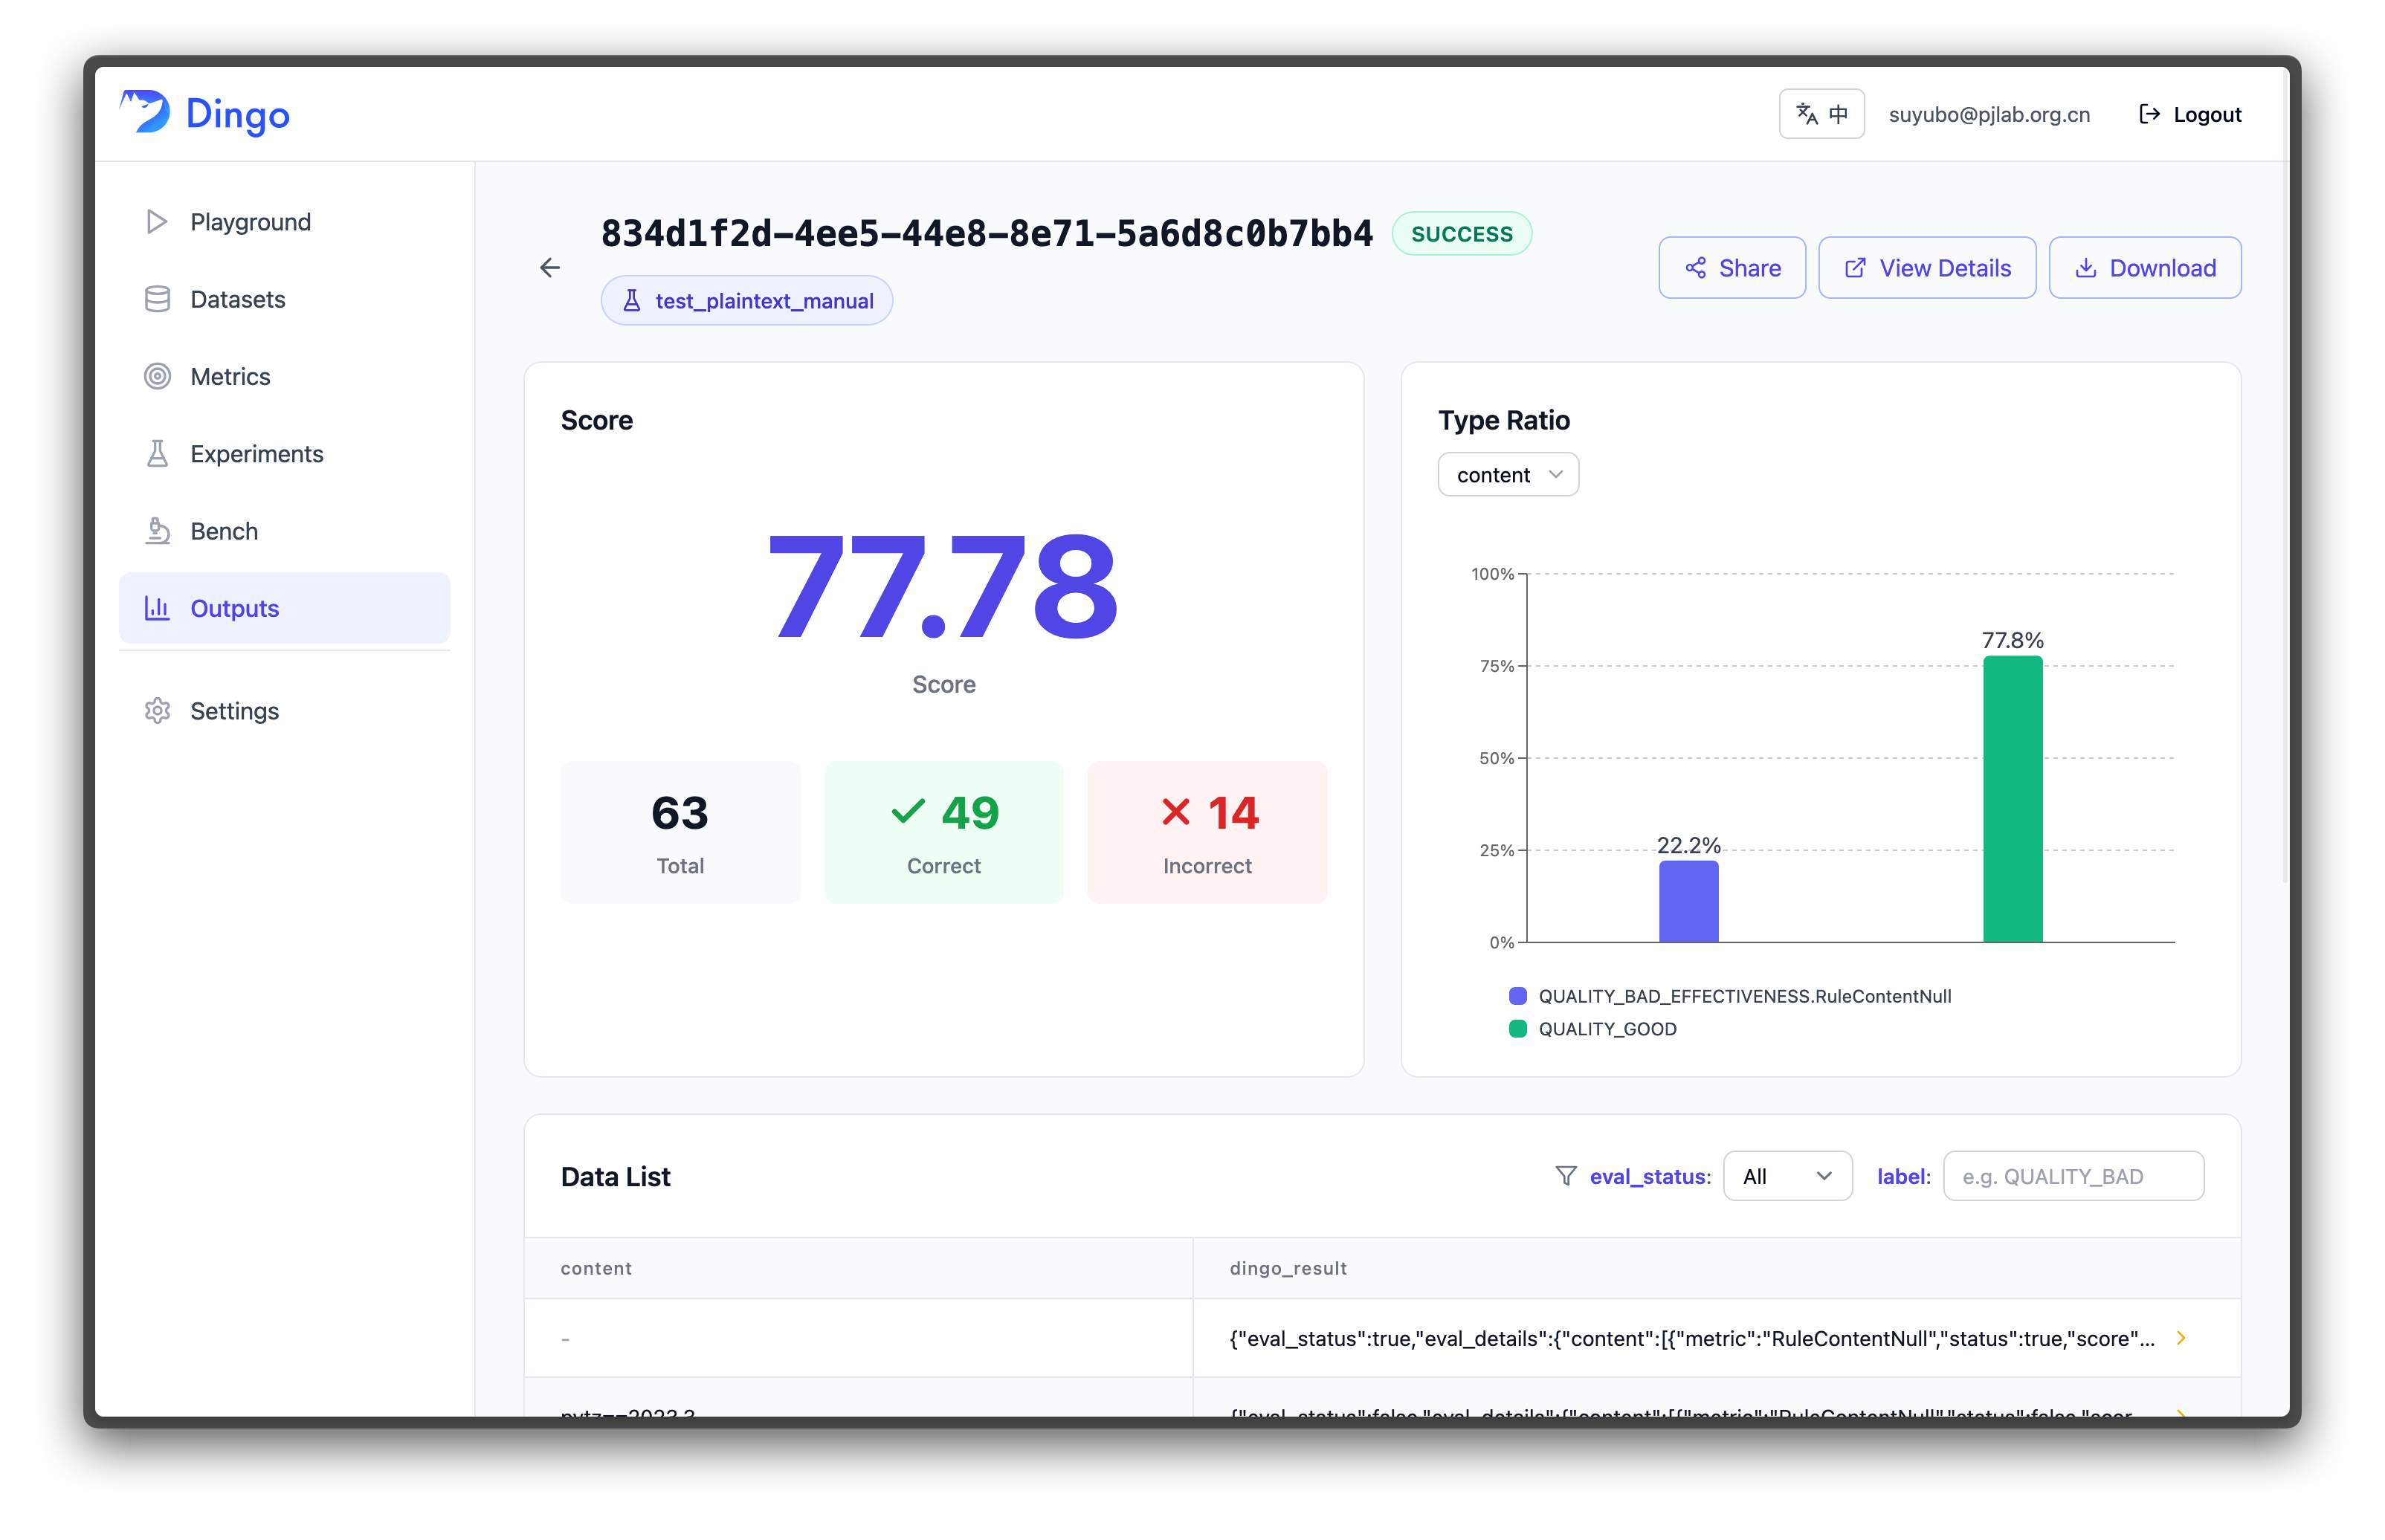Share this evaluation result

1732,268
